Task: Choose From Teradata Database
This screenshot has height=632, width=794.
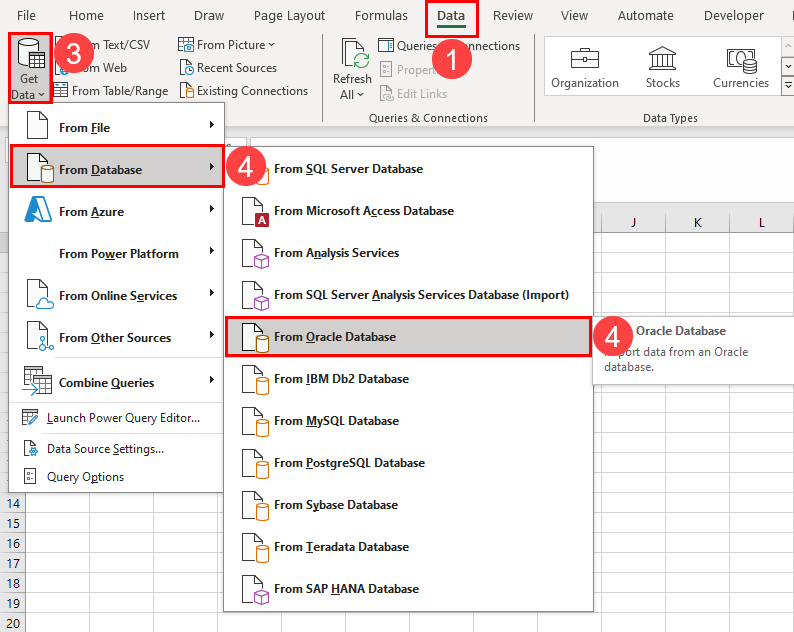Action: pyautogui.click(x=409, y=546)
